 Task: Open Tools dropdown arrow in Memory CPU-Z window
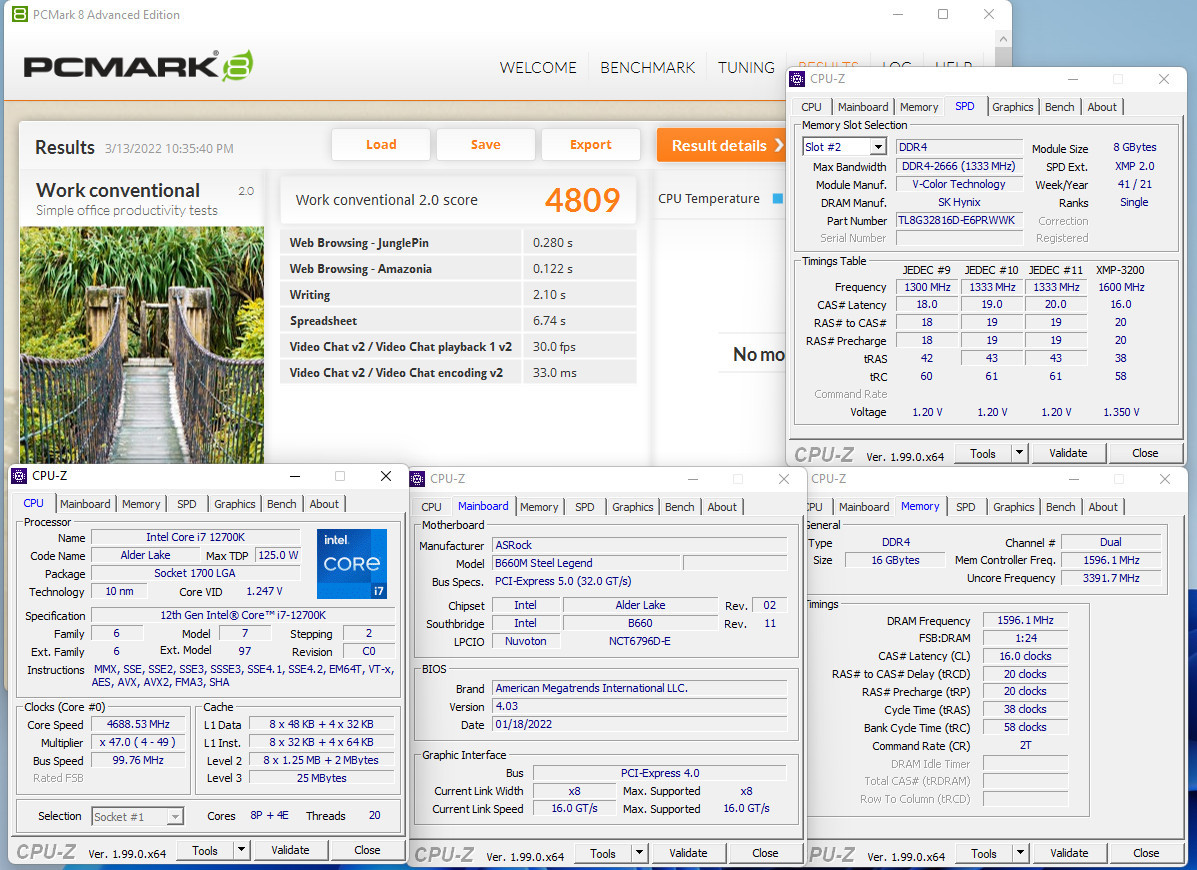[1021, 853]
